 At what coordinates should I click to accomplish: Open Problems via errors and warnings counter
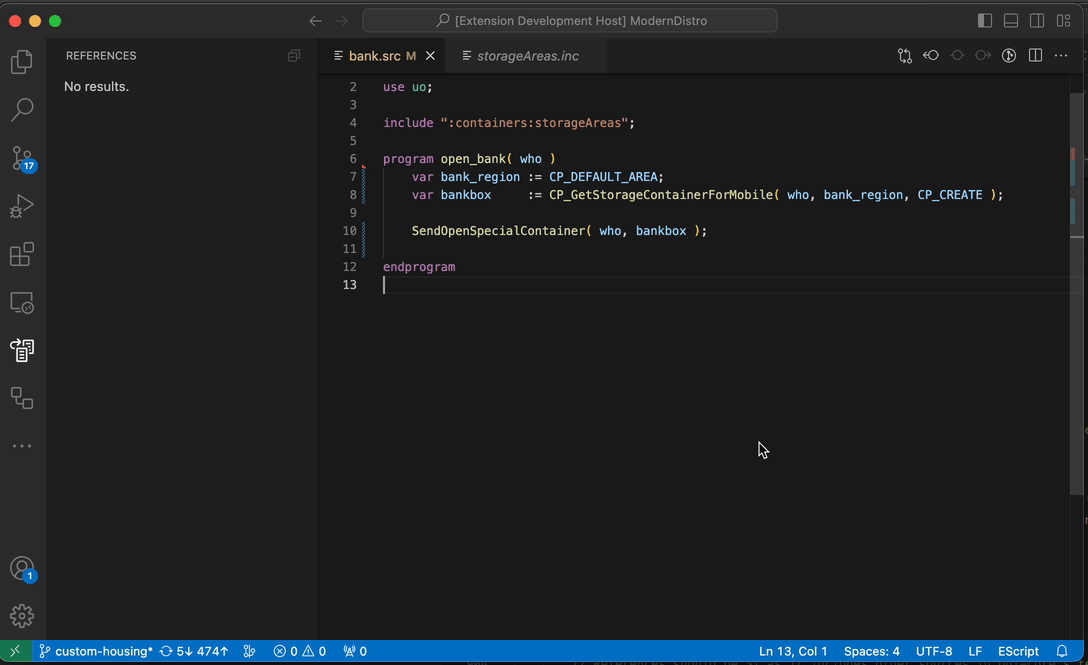point(300,651)
